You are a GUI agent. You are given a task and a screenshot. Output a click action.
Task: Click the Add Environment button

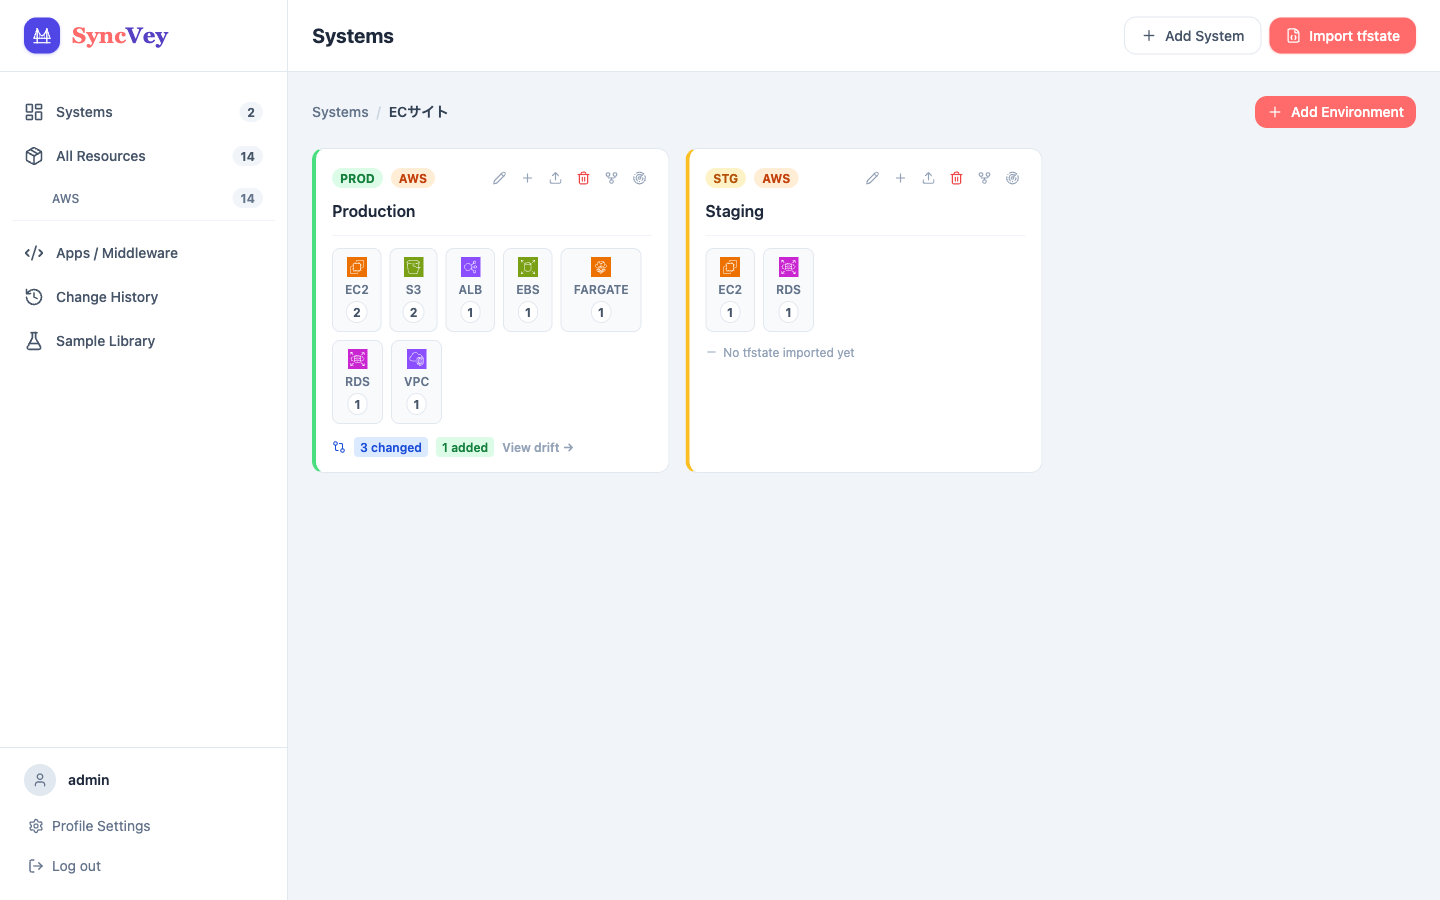click(1335, 112)
